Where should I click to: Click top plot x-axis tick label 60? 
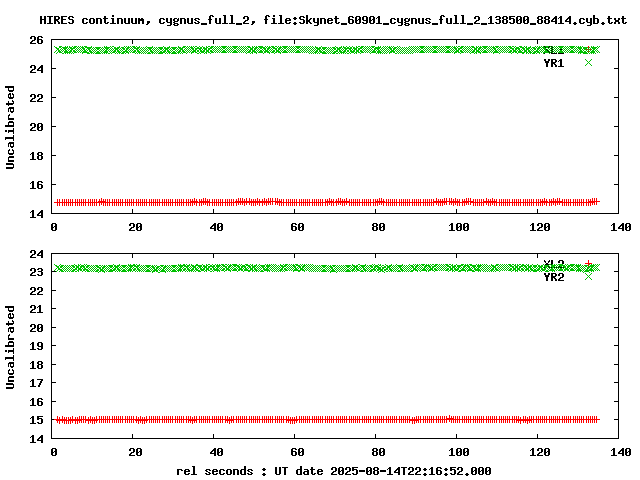(x=297, y=227)
